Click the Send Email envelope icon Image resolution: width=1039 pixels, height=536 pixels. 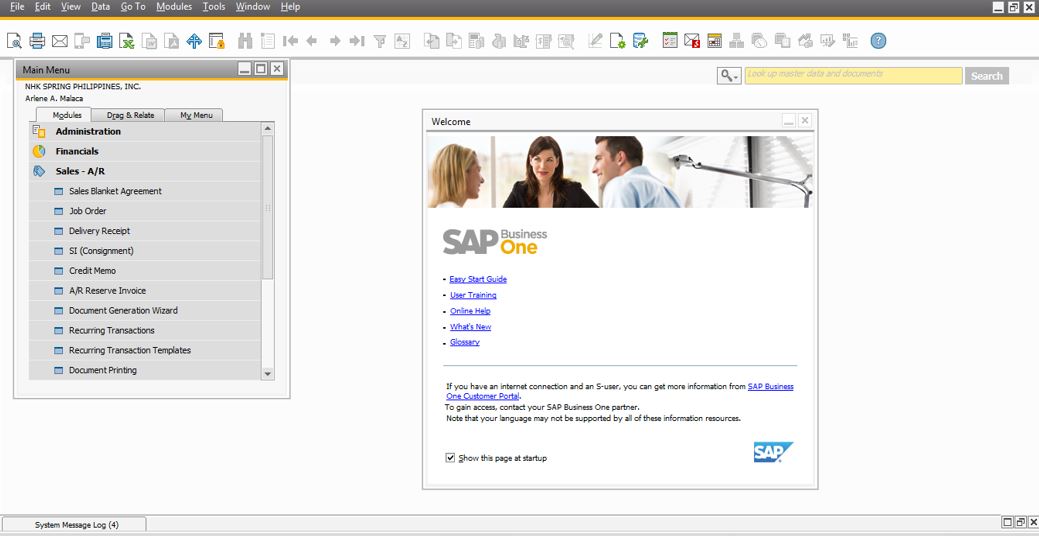pyautogui.click(x=60, y=41)
